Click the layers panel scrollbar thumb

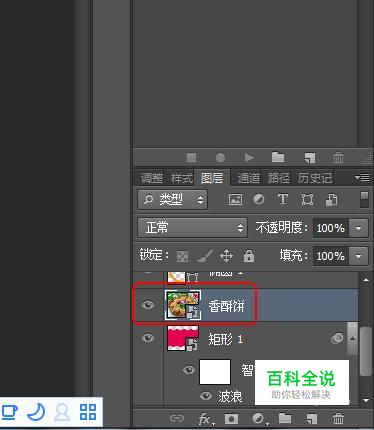(x=365, y=351)
